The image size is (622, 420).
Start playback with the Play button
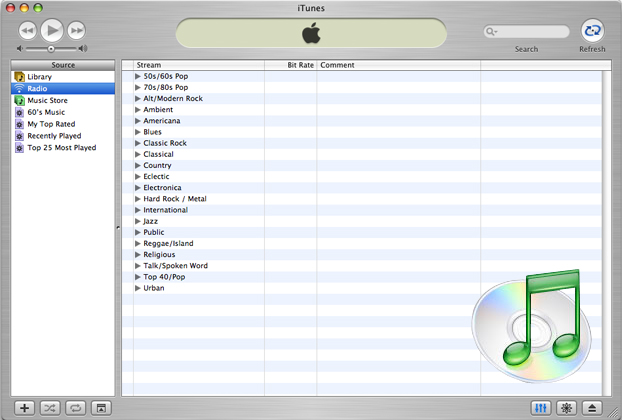click(x=52, y=30)
